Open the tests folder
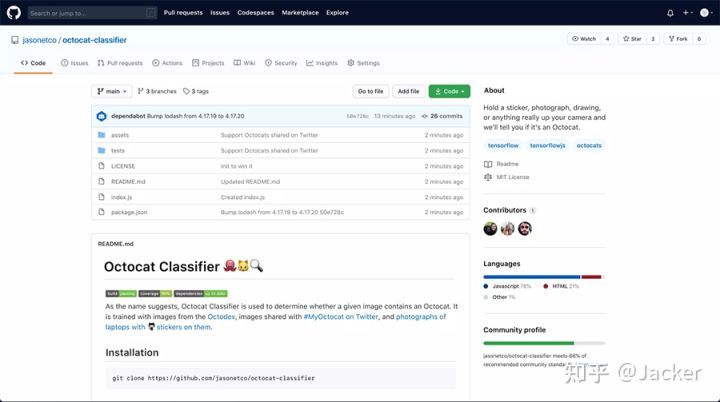Image resolution: width=720 pixels, height=402 pixels. click(118, 151)
